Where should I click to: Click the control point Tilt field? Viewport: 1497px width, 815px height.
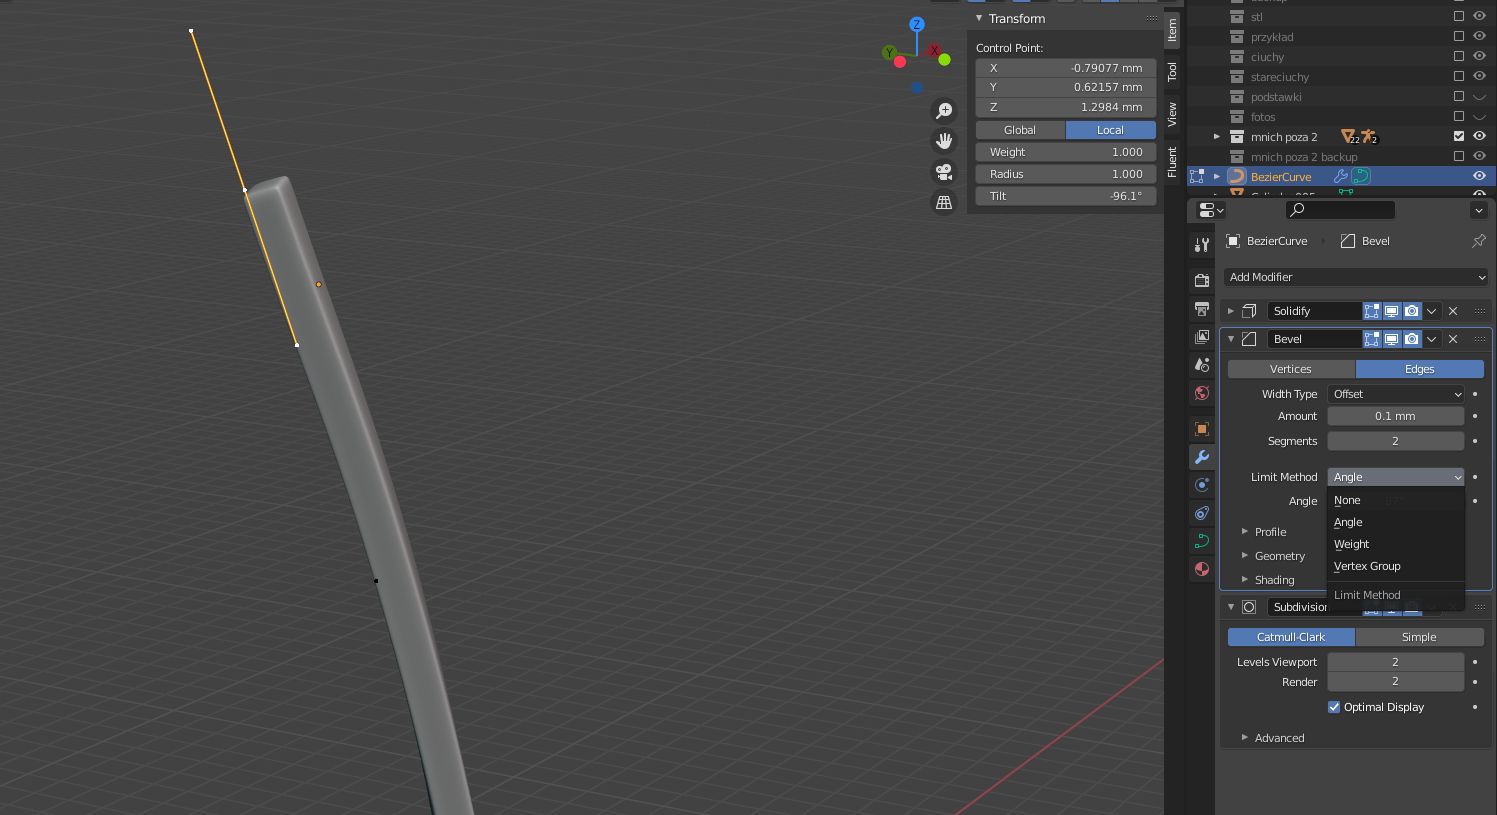(x=1066, y=196)
